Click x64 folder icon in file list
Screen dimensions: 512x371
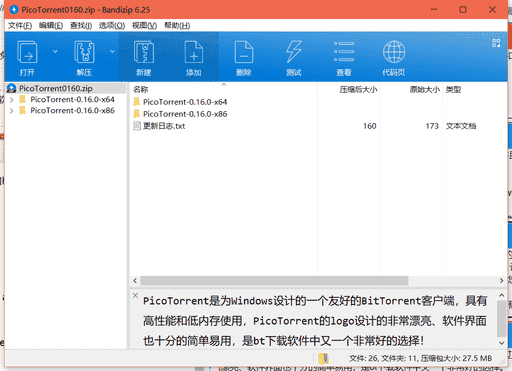[x=137, y=102]
